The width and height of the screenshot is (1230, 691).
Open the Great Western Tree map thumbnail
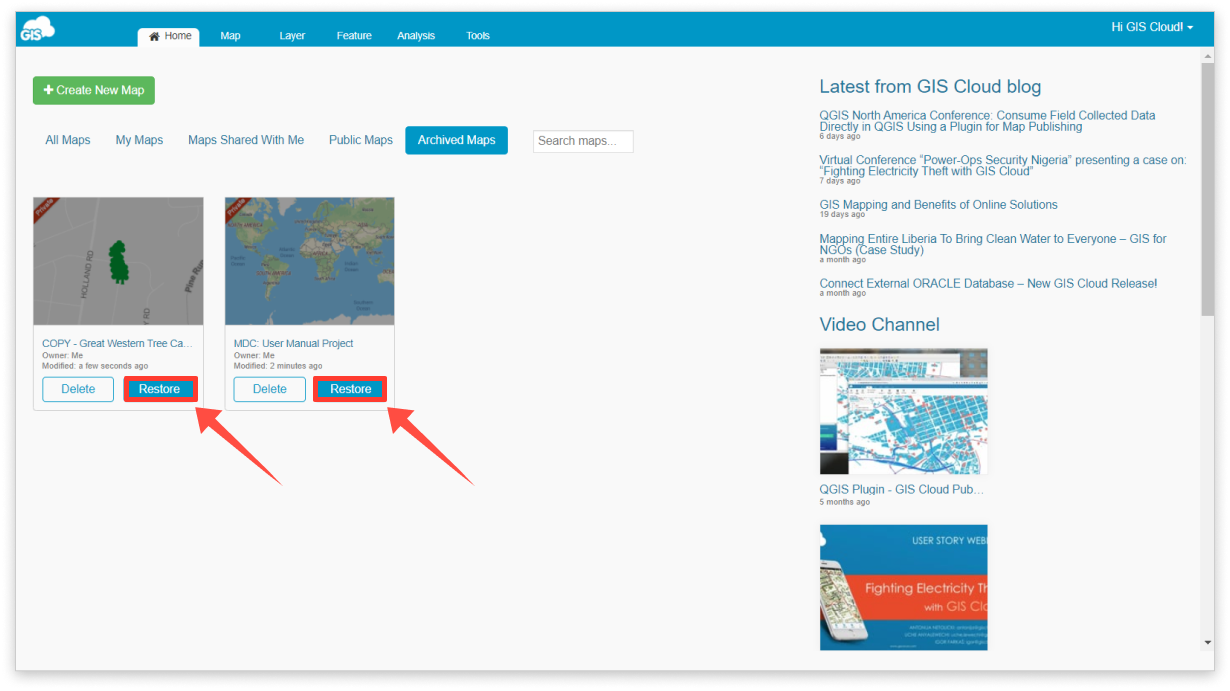118,261
